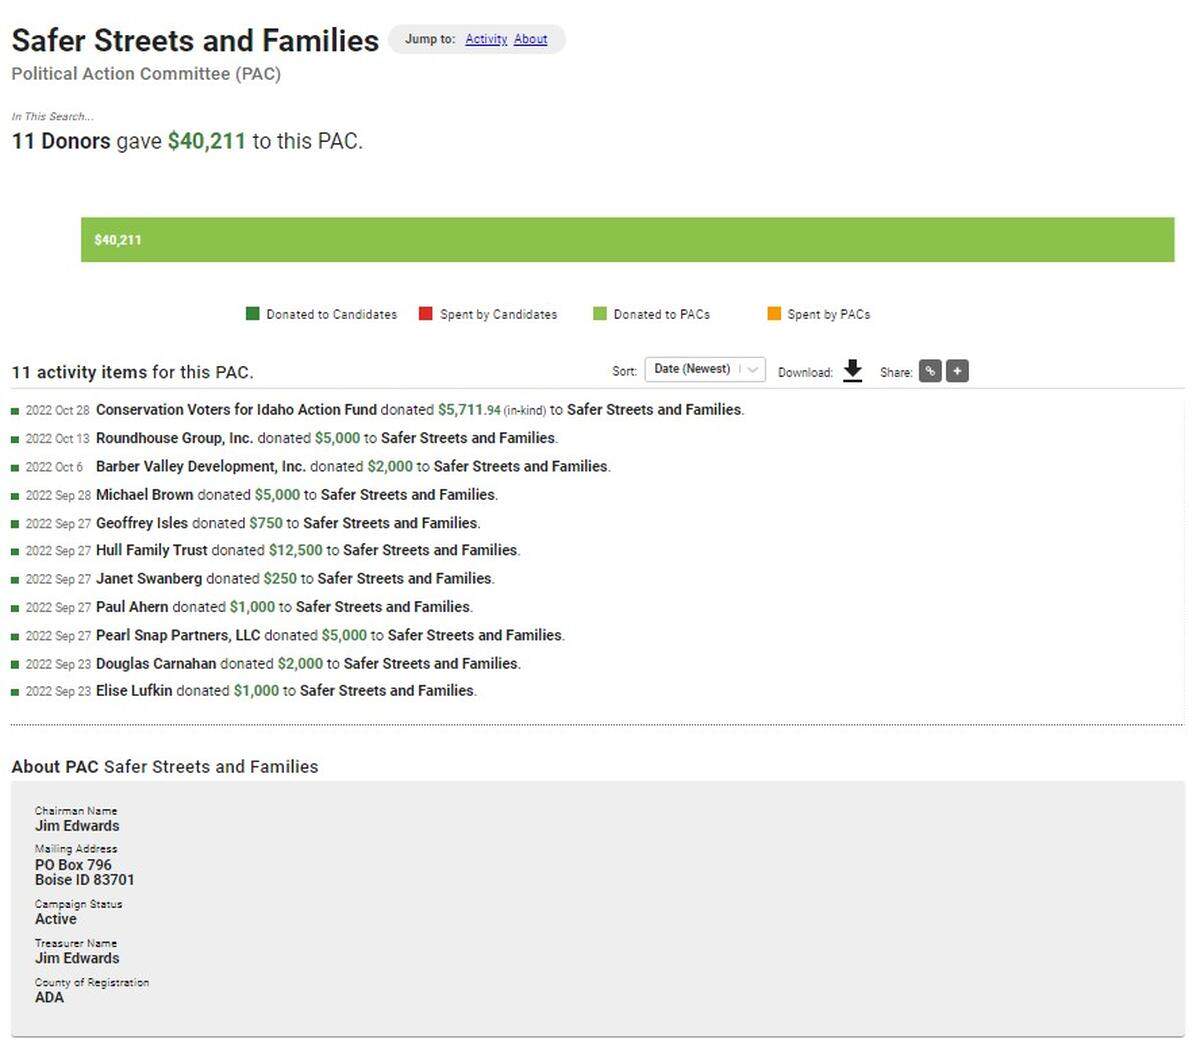Open Michael Brown donor entry
1200x1047 pixels.
[144, 495]
